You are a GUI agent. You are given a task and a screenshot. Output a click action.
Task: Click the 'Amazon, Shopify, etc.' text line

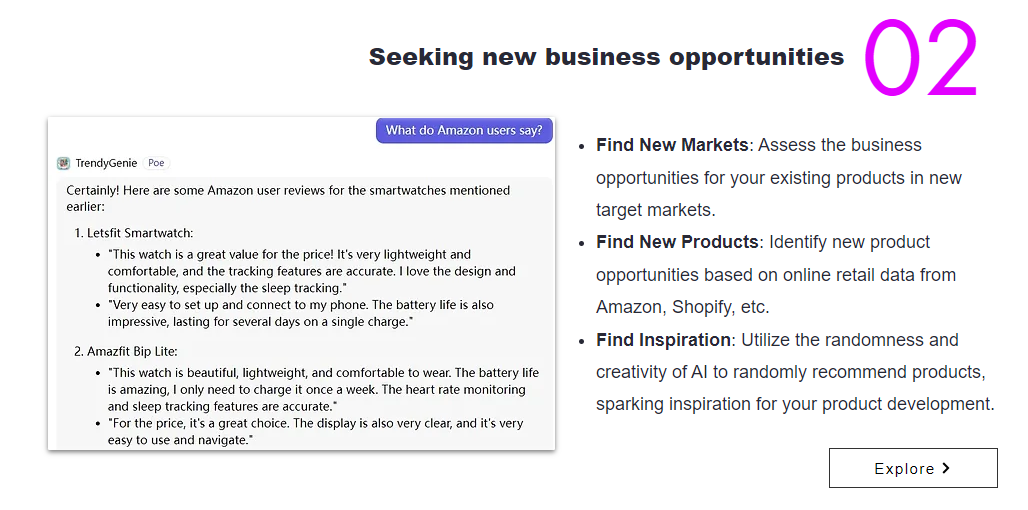click(x=682, y=307)
